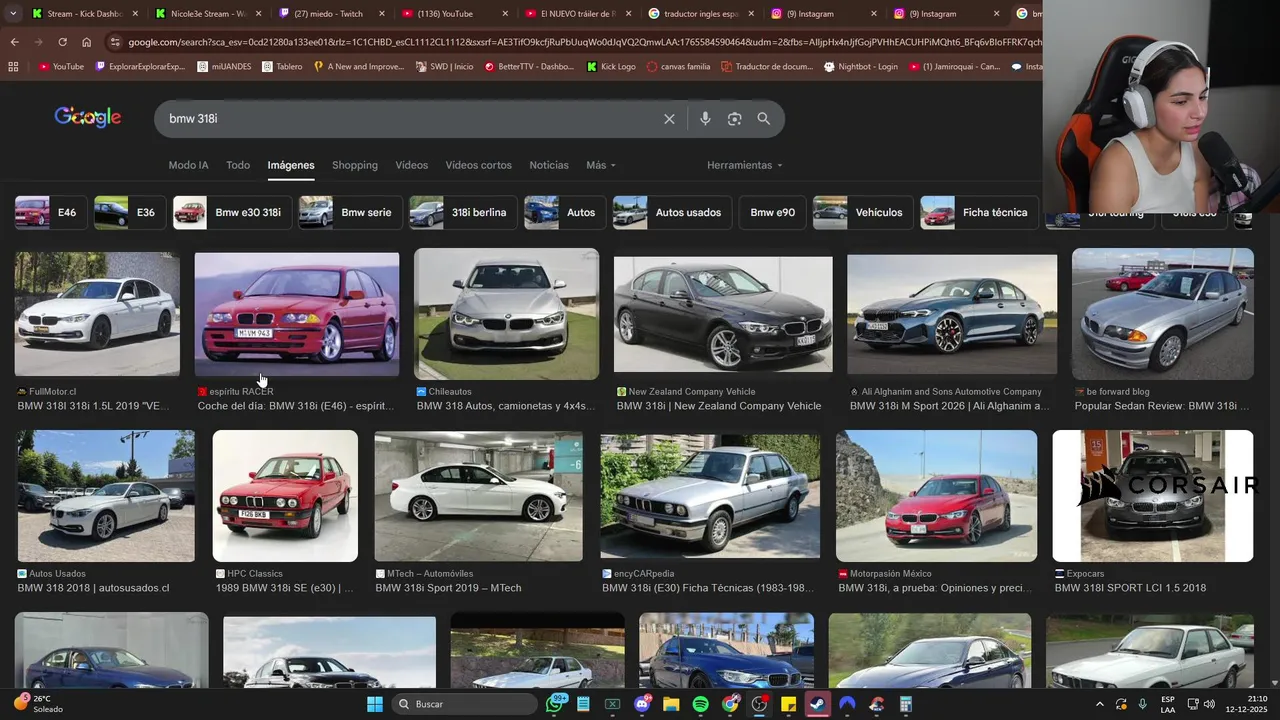The height and width of the screenshot is (720, 1280).
Task: Open link BMW 318i Sport 2019 – MTech
Action: click(x=448, y=588)
